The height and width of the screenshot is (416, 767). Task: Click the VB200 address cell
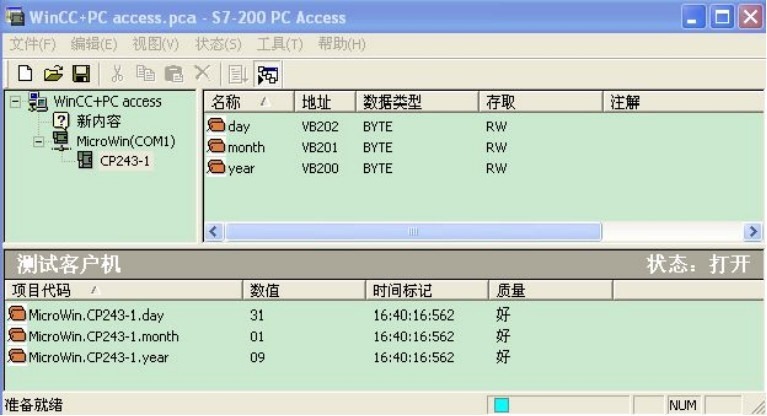tap(320, 168)
